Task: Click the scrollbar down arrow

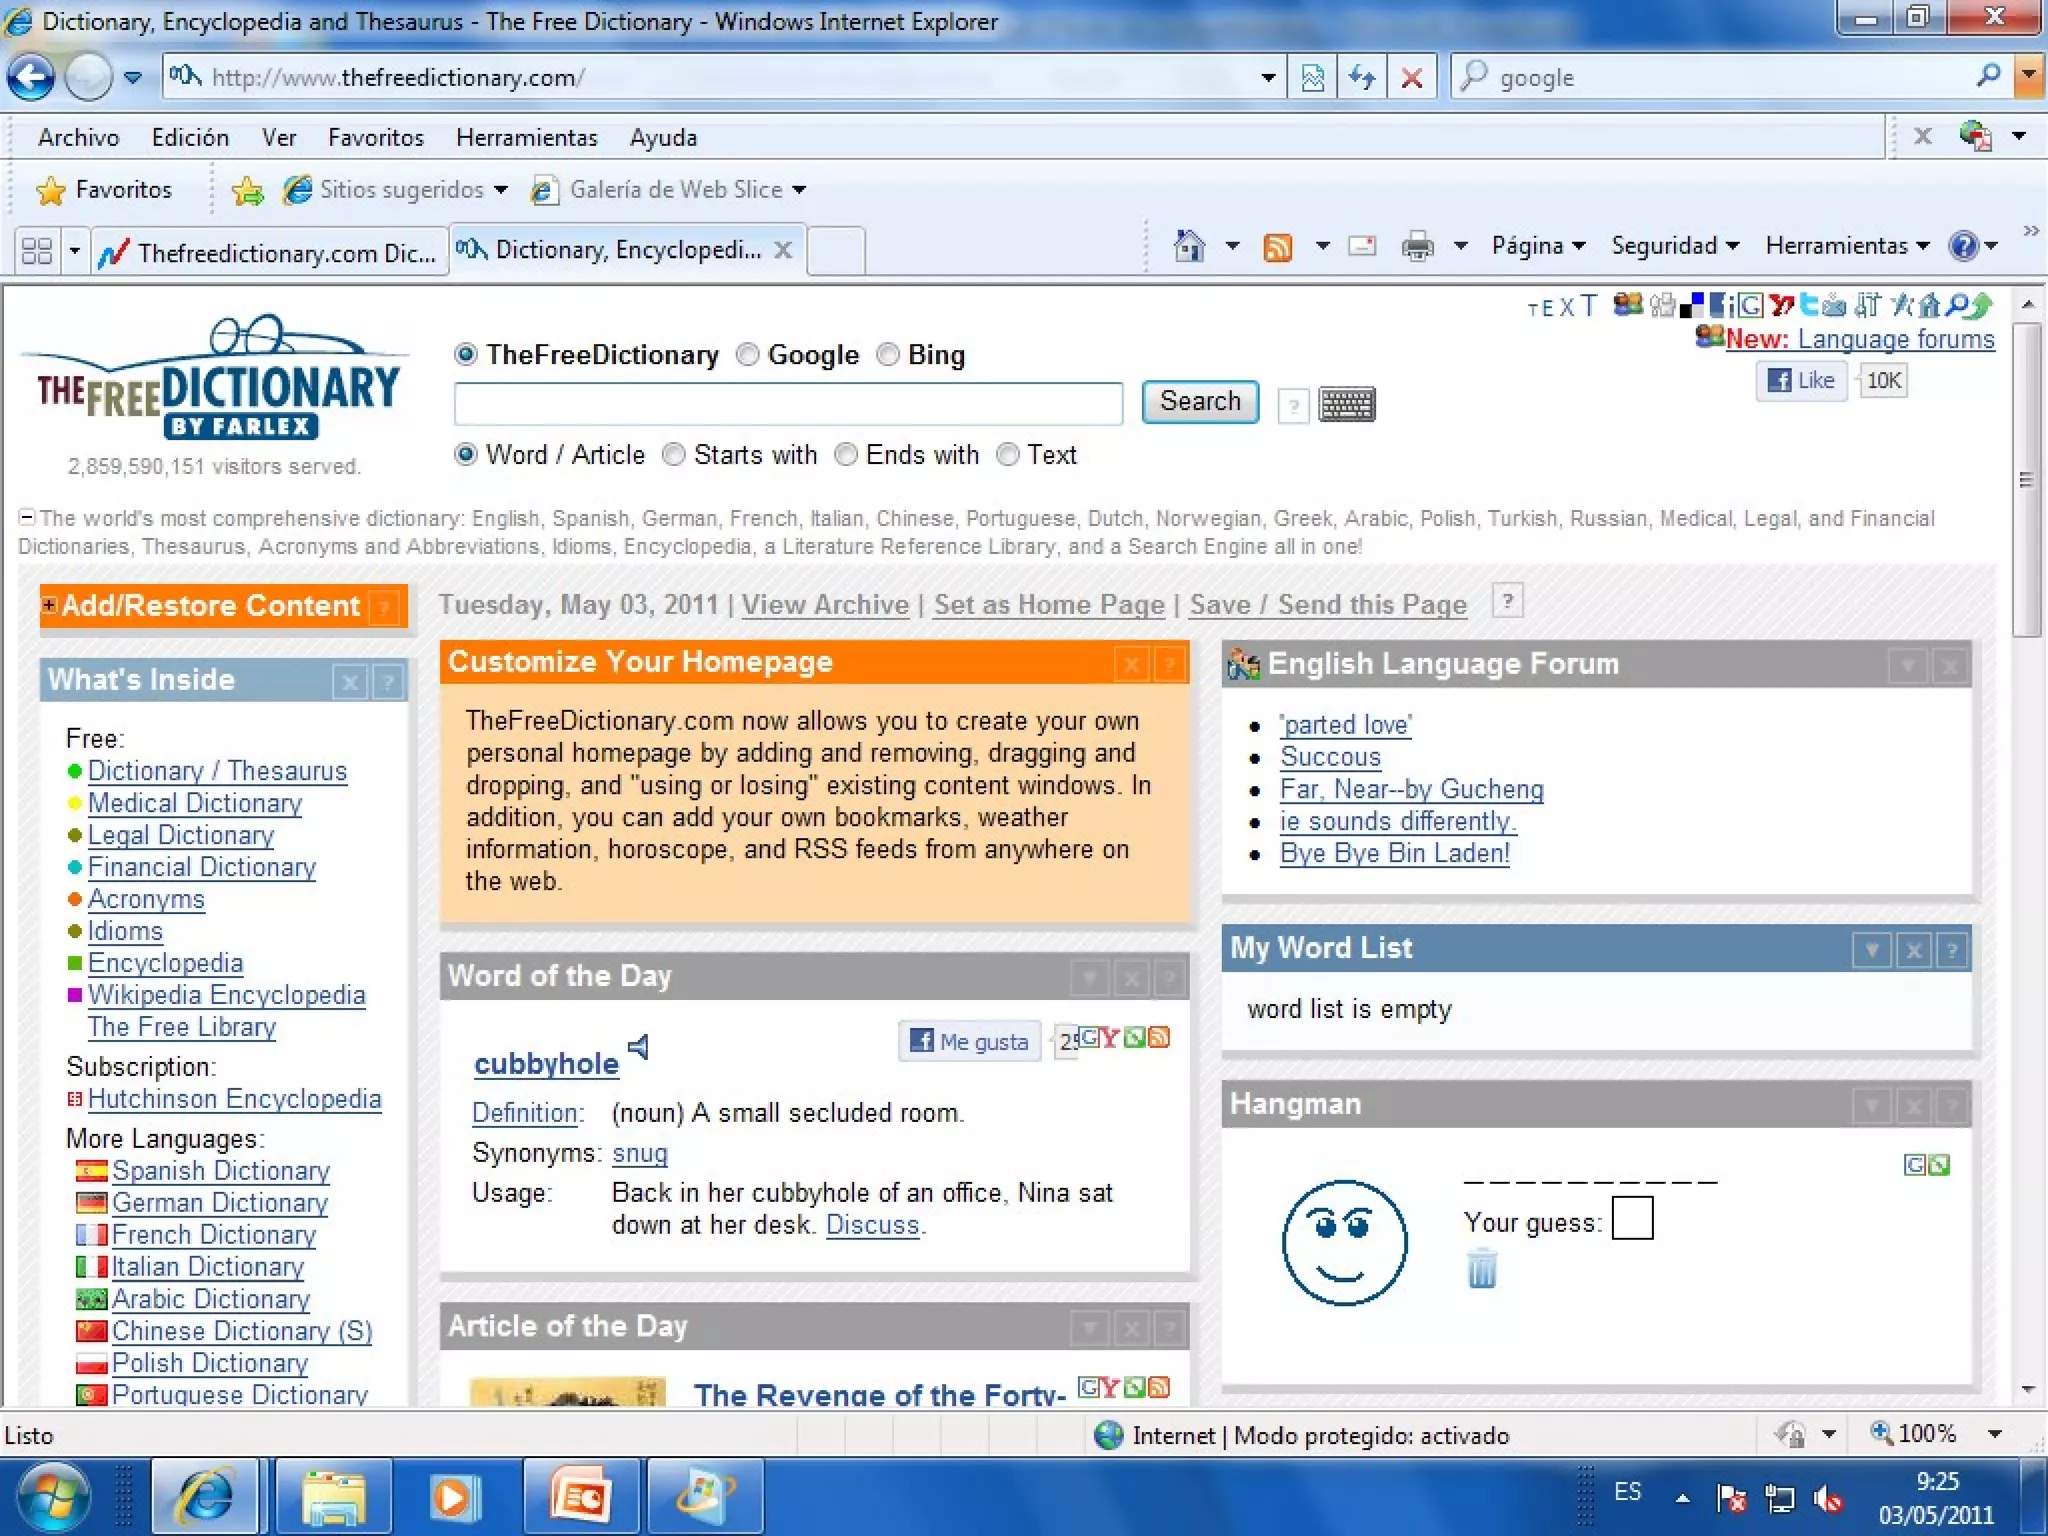Action: pos(2027,1390)
